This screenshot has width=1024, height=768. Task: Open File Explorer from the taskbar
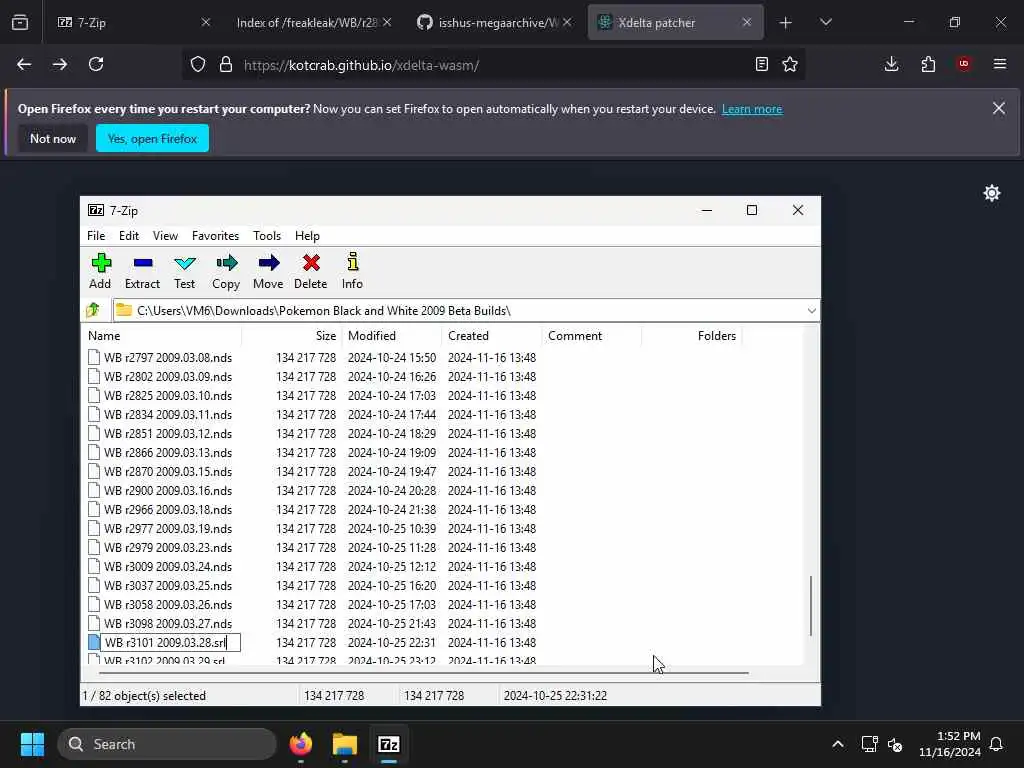(345, 744)
